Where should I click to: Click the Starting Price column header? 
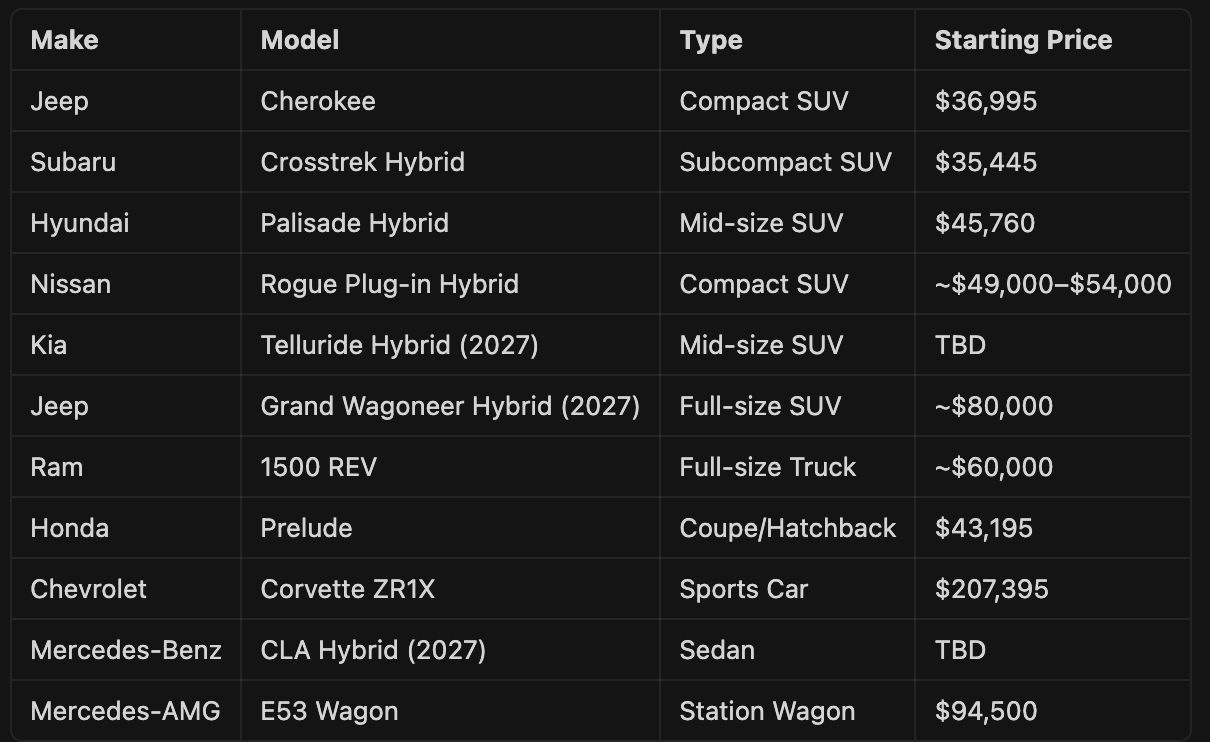tap(1023, 40)
